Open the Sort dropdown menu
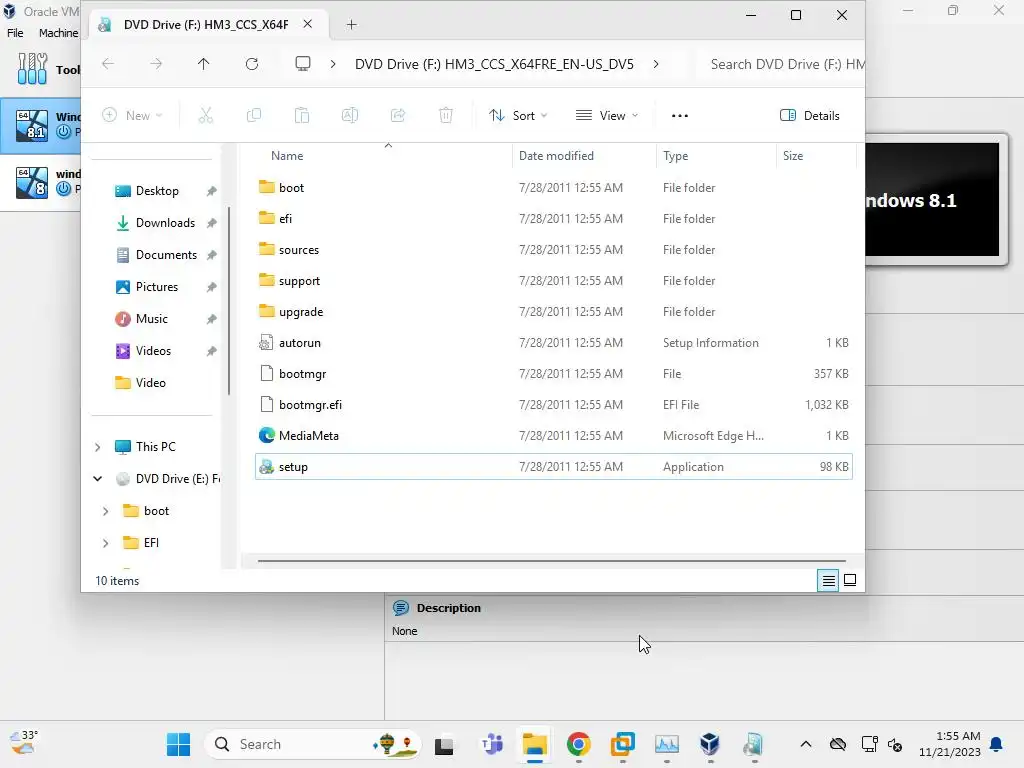The image size is (1024, 768). [x=519, y=116]
